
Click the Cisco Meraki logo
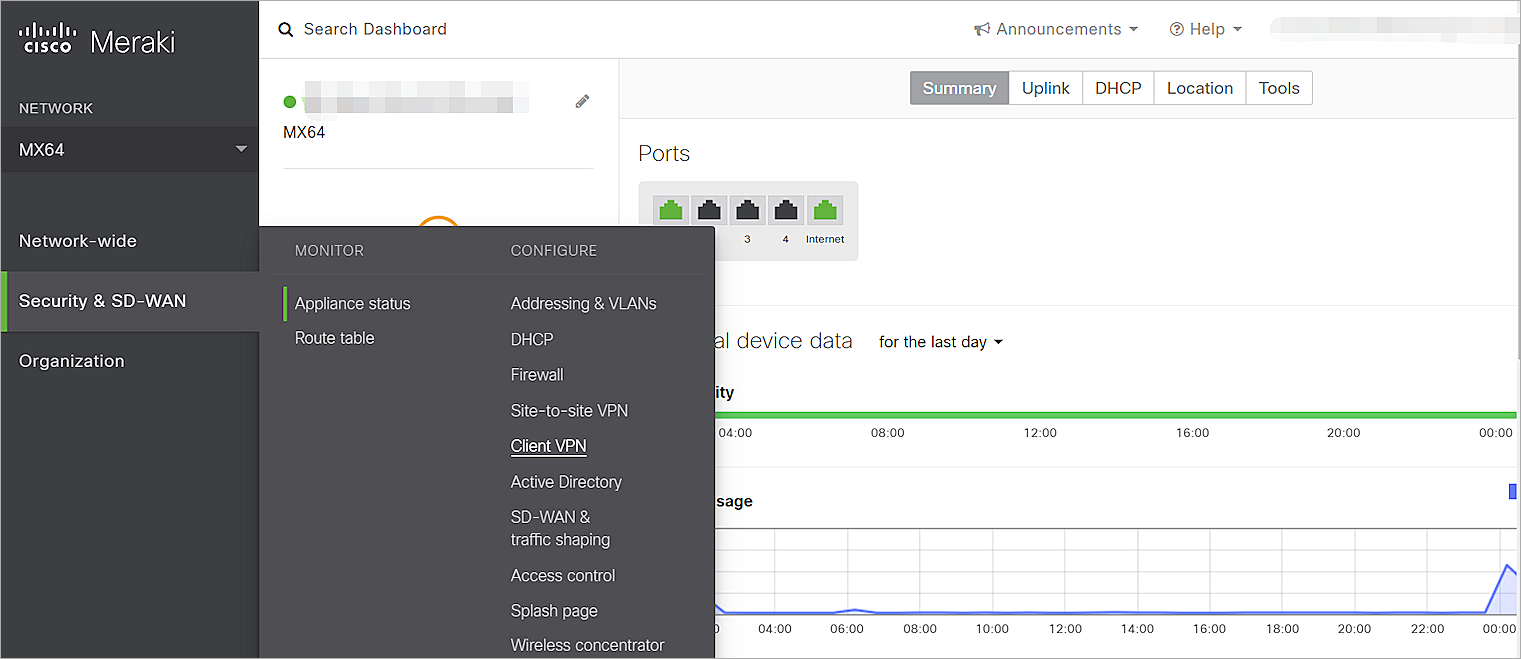coord(95,39)
